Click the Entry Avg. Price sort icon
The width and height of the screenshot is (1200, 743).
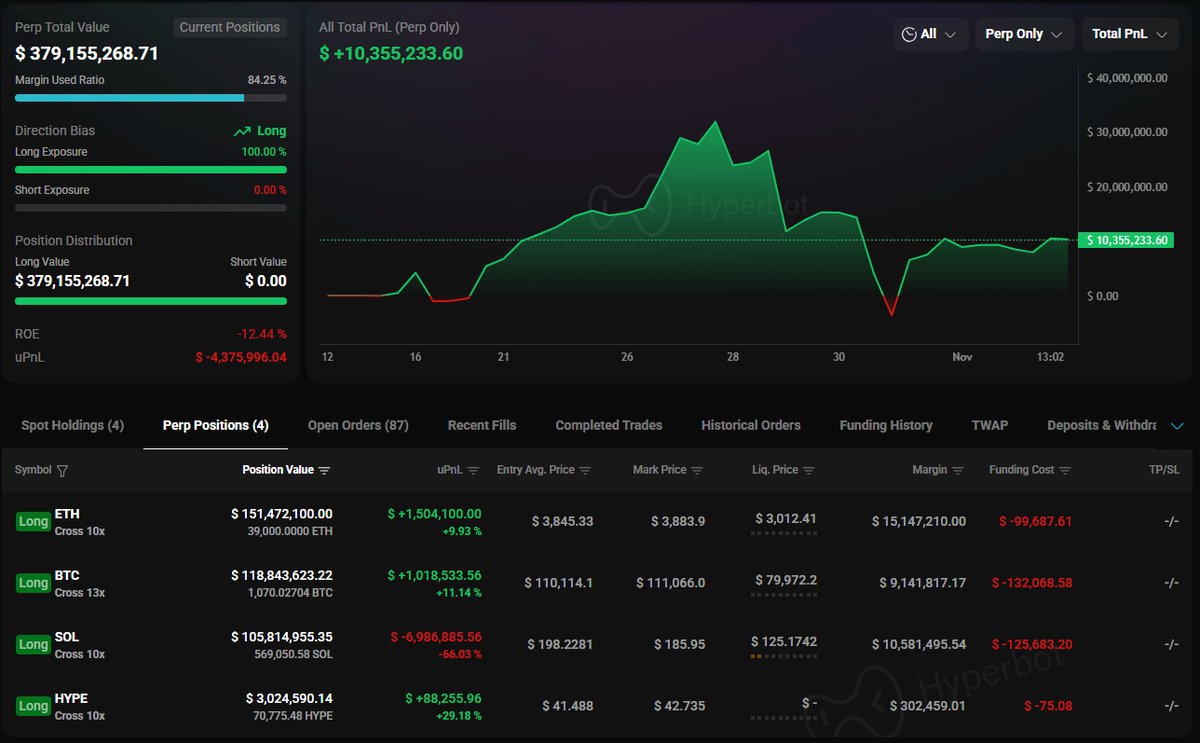point(585,471)
